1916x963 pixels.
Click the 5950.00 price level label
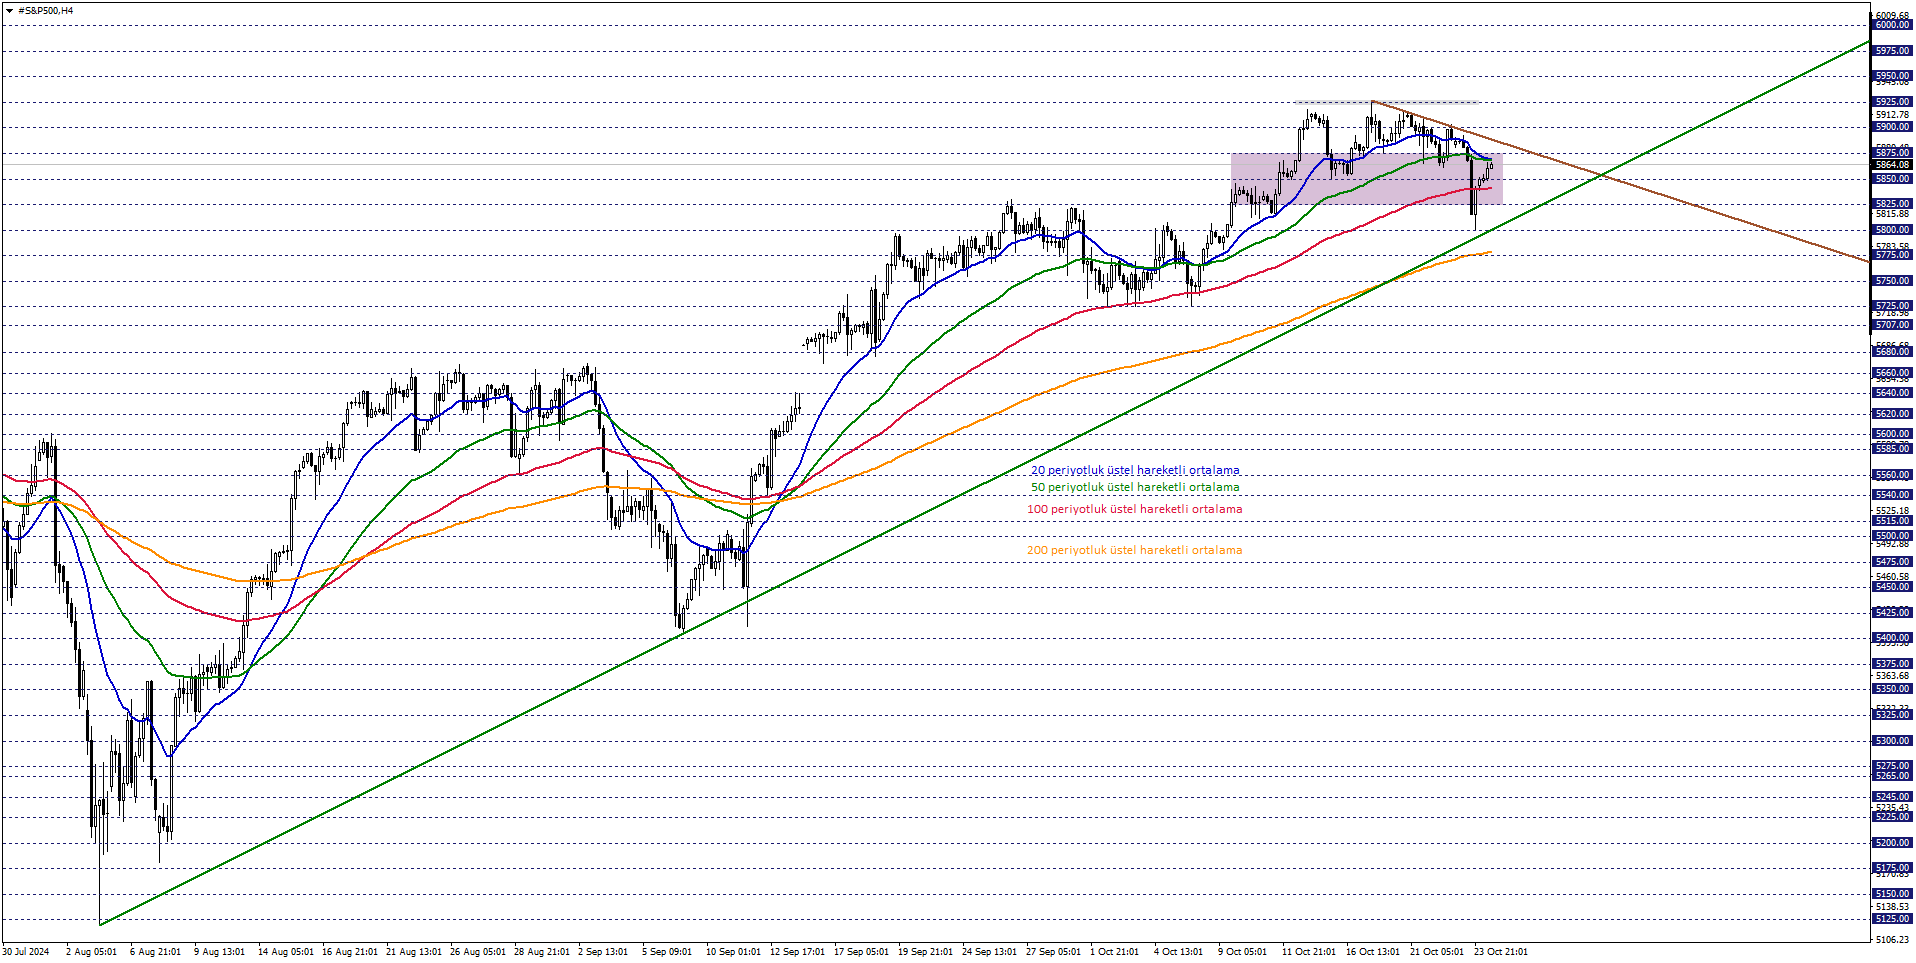coord(1892,76)
